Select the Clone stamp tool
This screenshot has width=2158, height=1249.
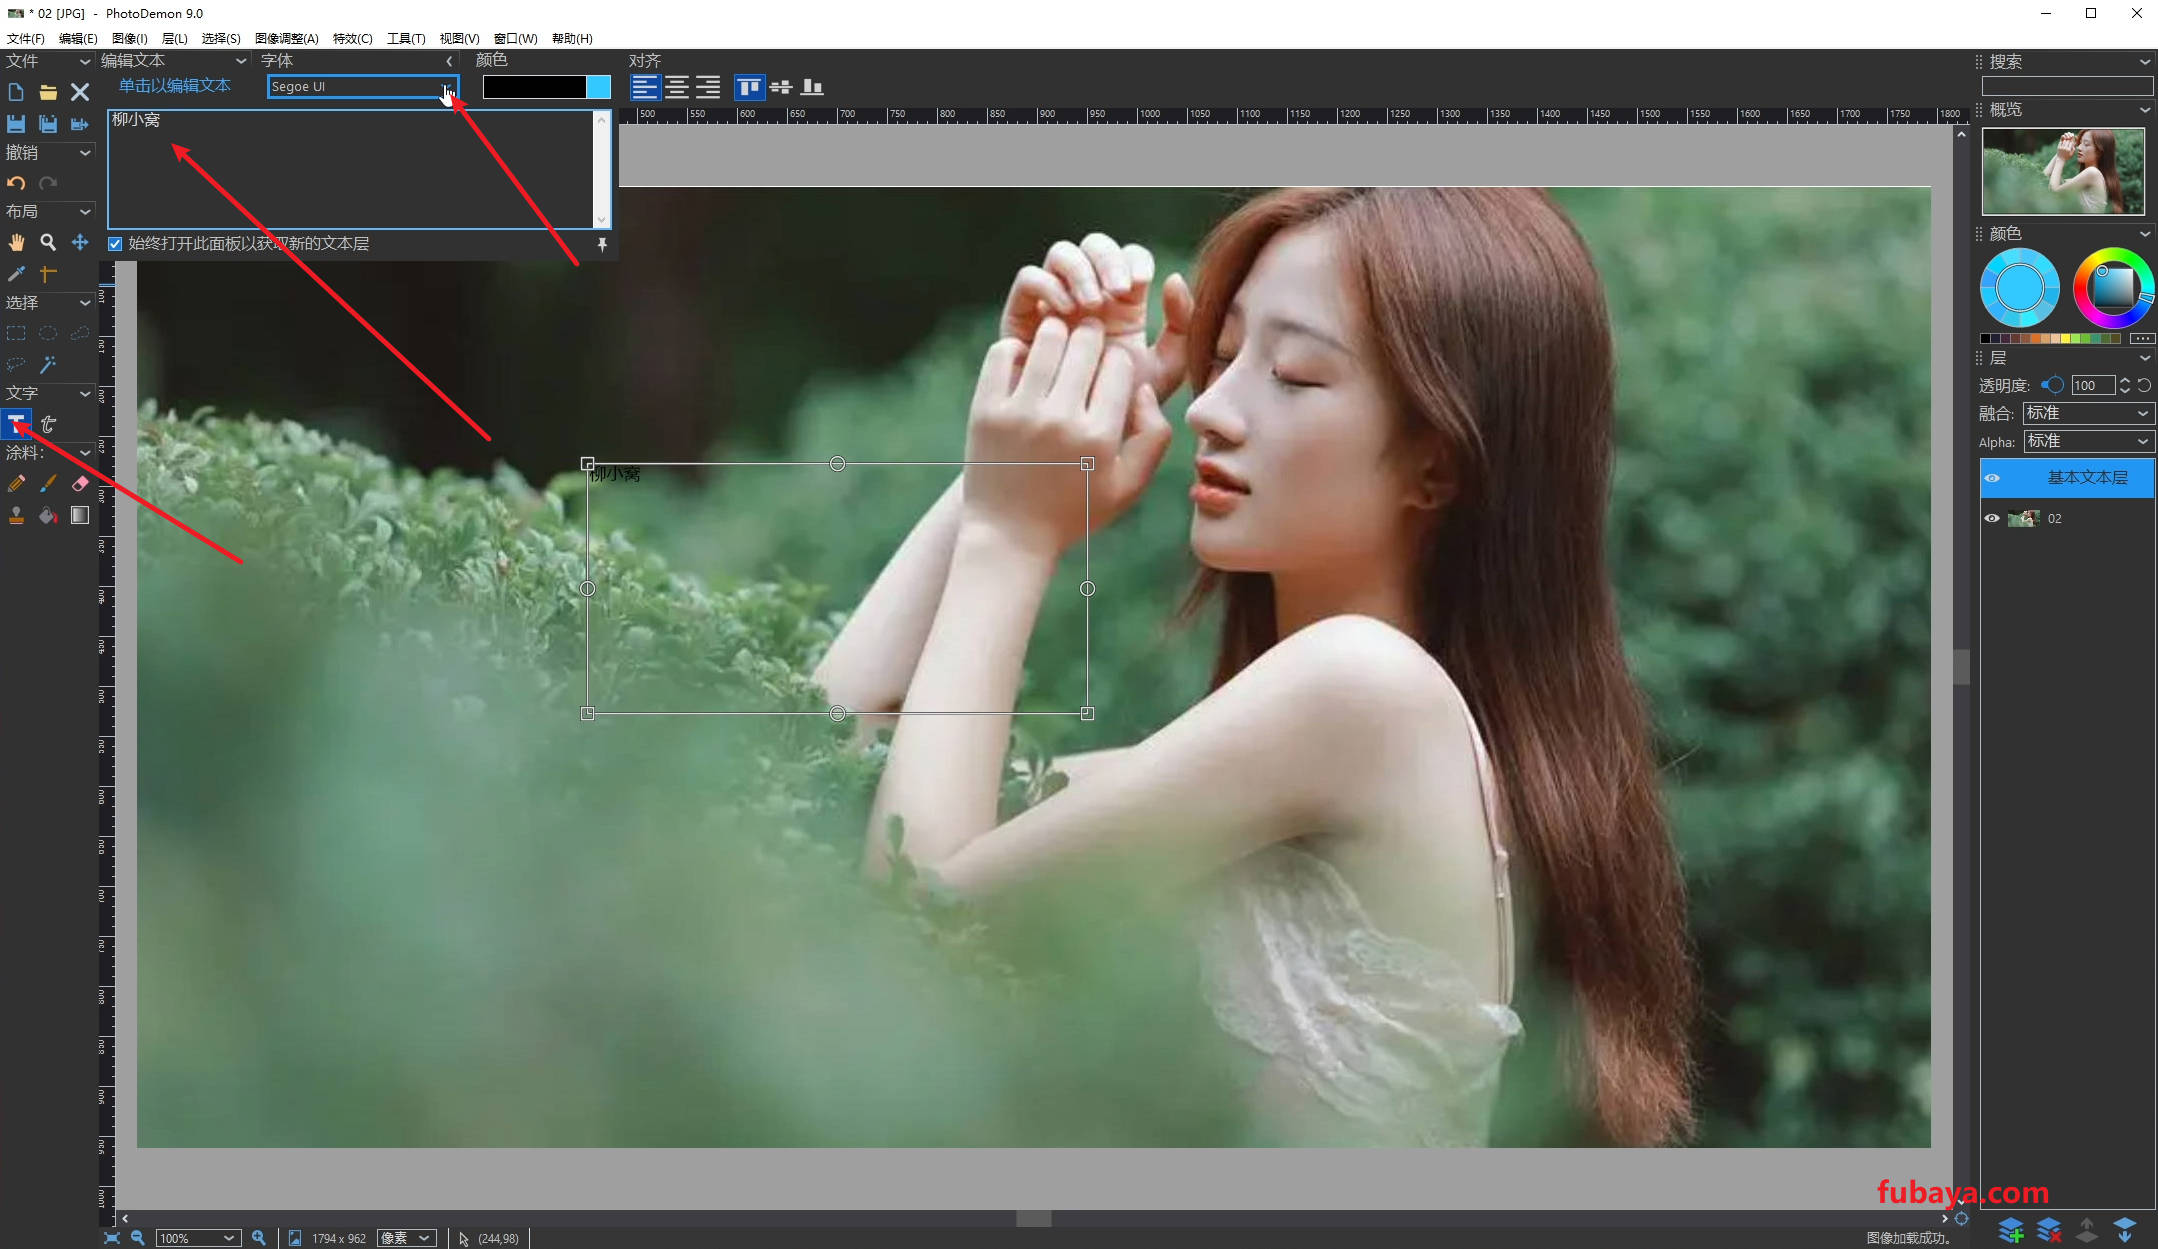click(16, 515)
